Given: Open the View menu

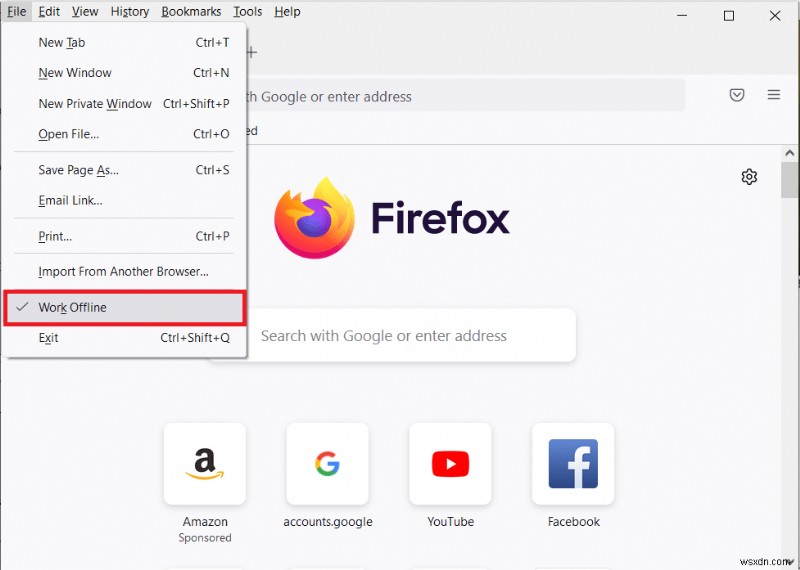Looking at the screenshot, I should coord(85,11).
